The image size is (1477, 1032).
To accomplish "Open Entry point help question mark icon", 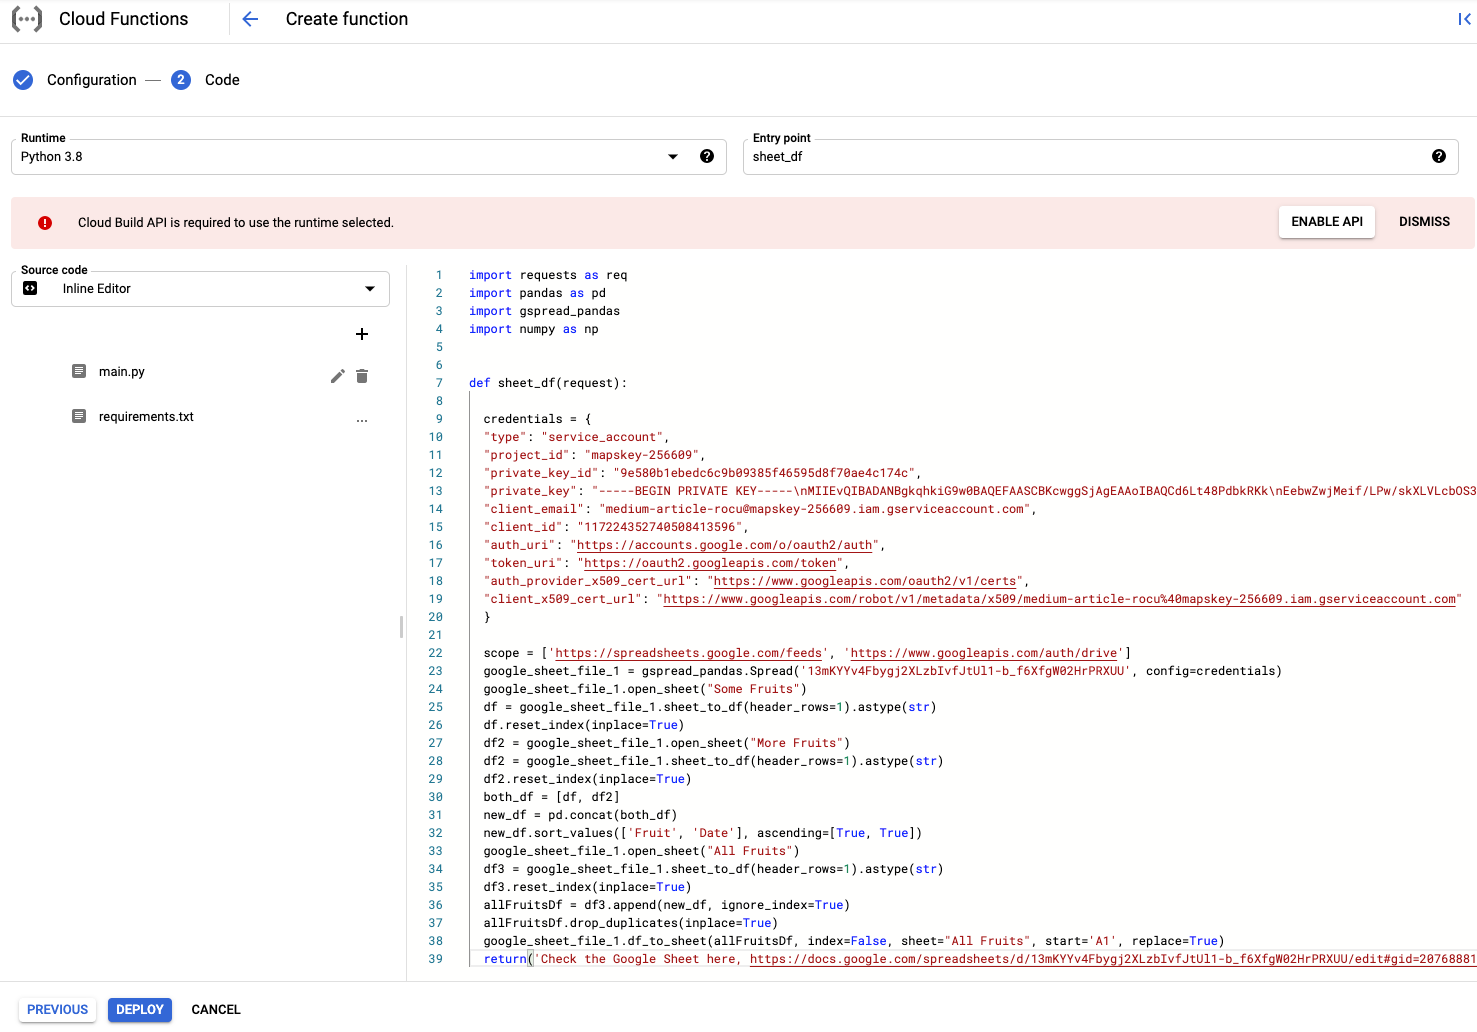I will point(1439,156).
